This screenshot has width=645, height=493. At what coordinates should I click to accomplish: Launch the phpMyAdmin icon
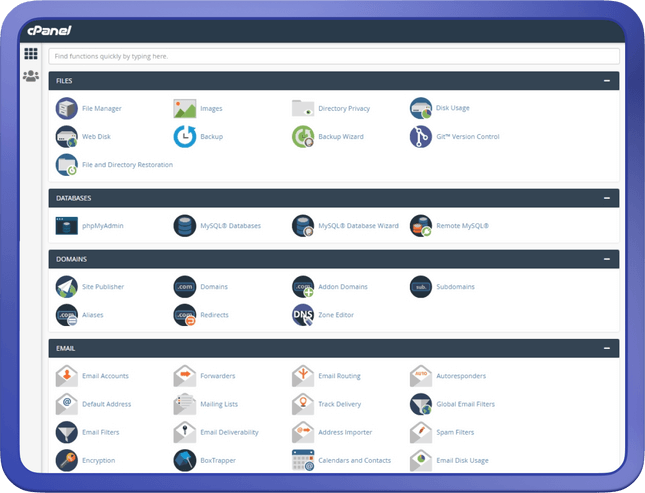67,226
